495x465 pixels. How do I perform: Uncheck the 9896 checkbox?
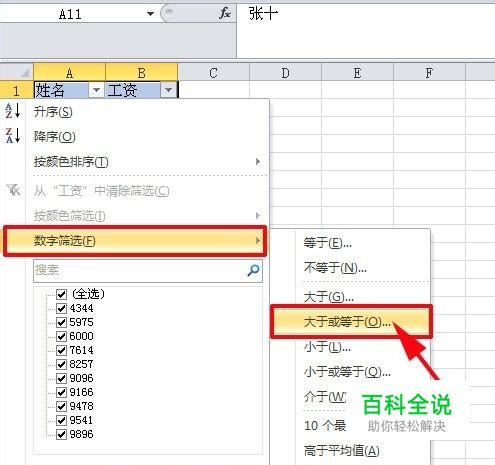click(61, 434)
